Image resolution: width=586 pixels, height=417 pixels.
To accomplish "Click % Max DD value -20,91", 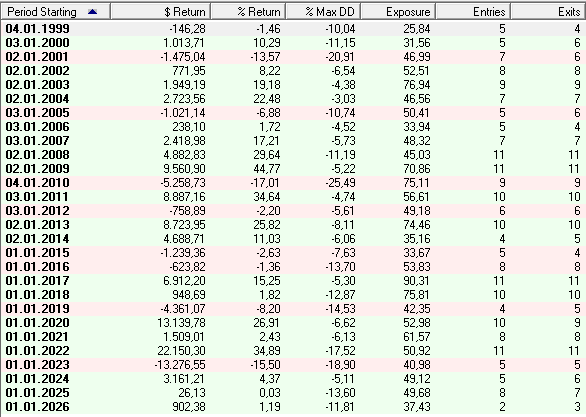I will [340, 57].
